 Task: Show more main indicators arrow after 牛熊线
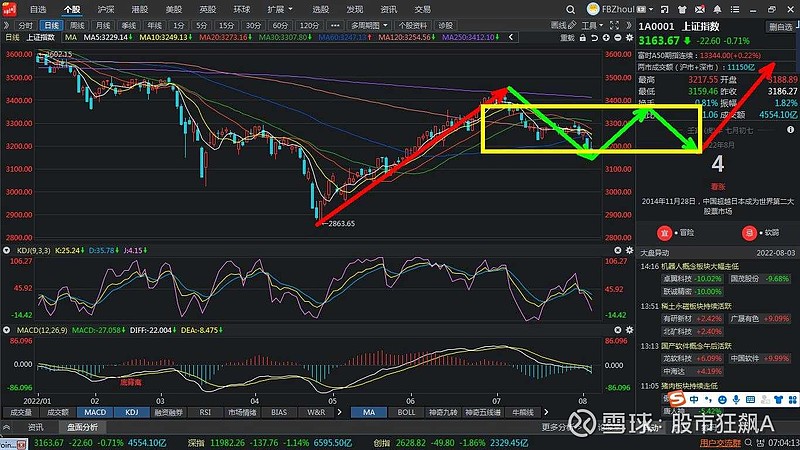pyautogui.click(x=546, y=412)
